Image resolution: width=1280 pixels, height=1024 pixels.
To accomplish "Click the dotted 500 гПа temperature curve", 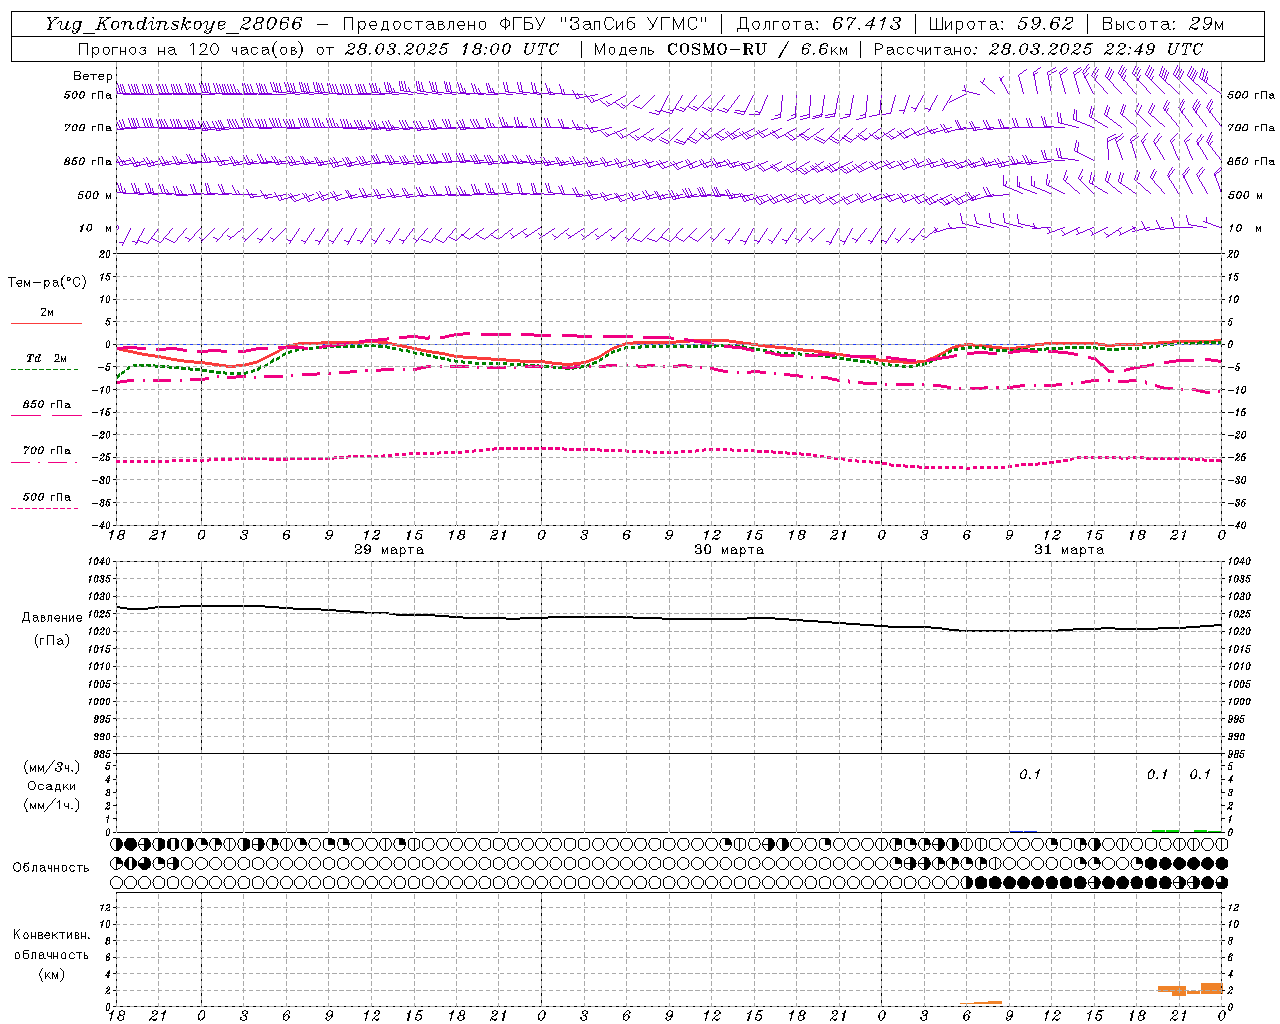I will [669, 457].
